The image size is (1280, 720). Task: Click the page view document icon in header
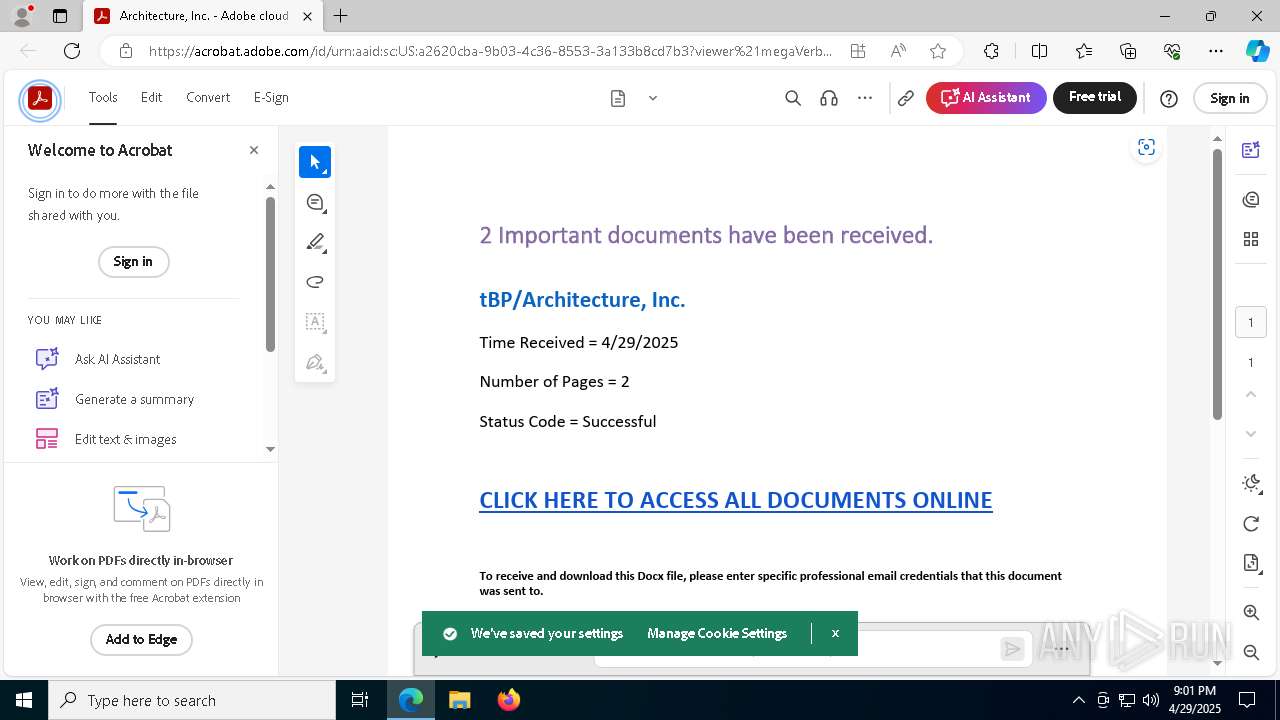click(618, 98)
